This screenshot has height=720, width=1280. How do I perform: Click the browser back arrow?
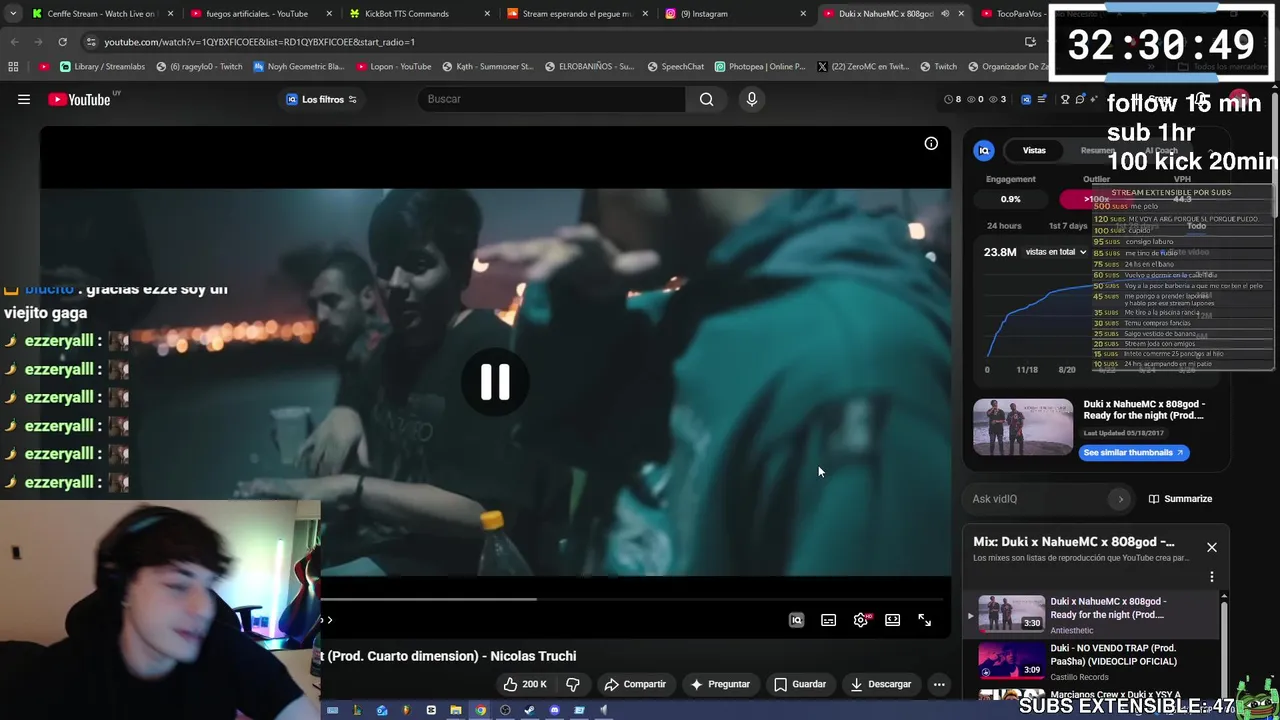click(x=15, y=42)
